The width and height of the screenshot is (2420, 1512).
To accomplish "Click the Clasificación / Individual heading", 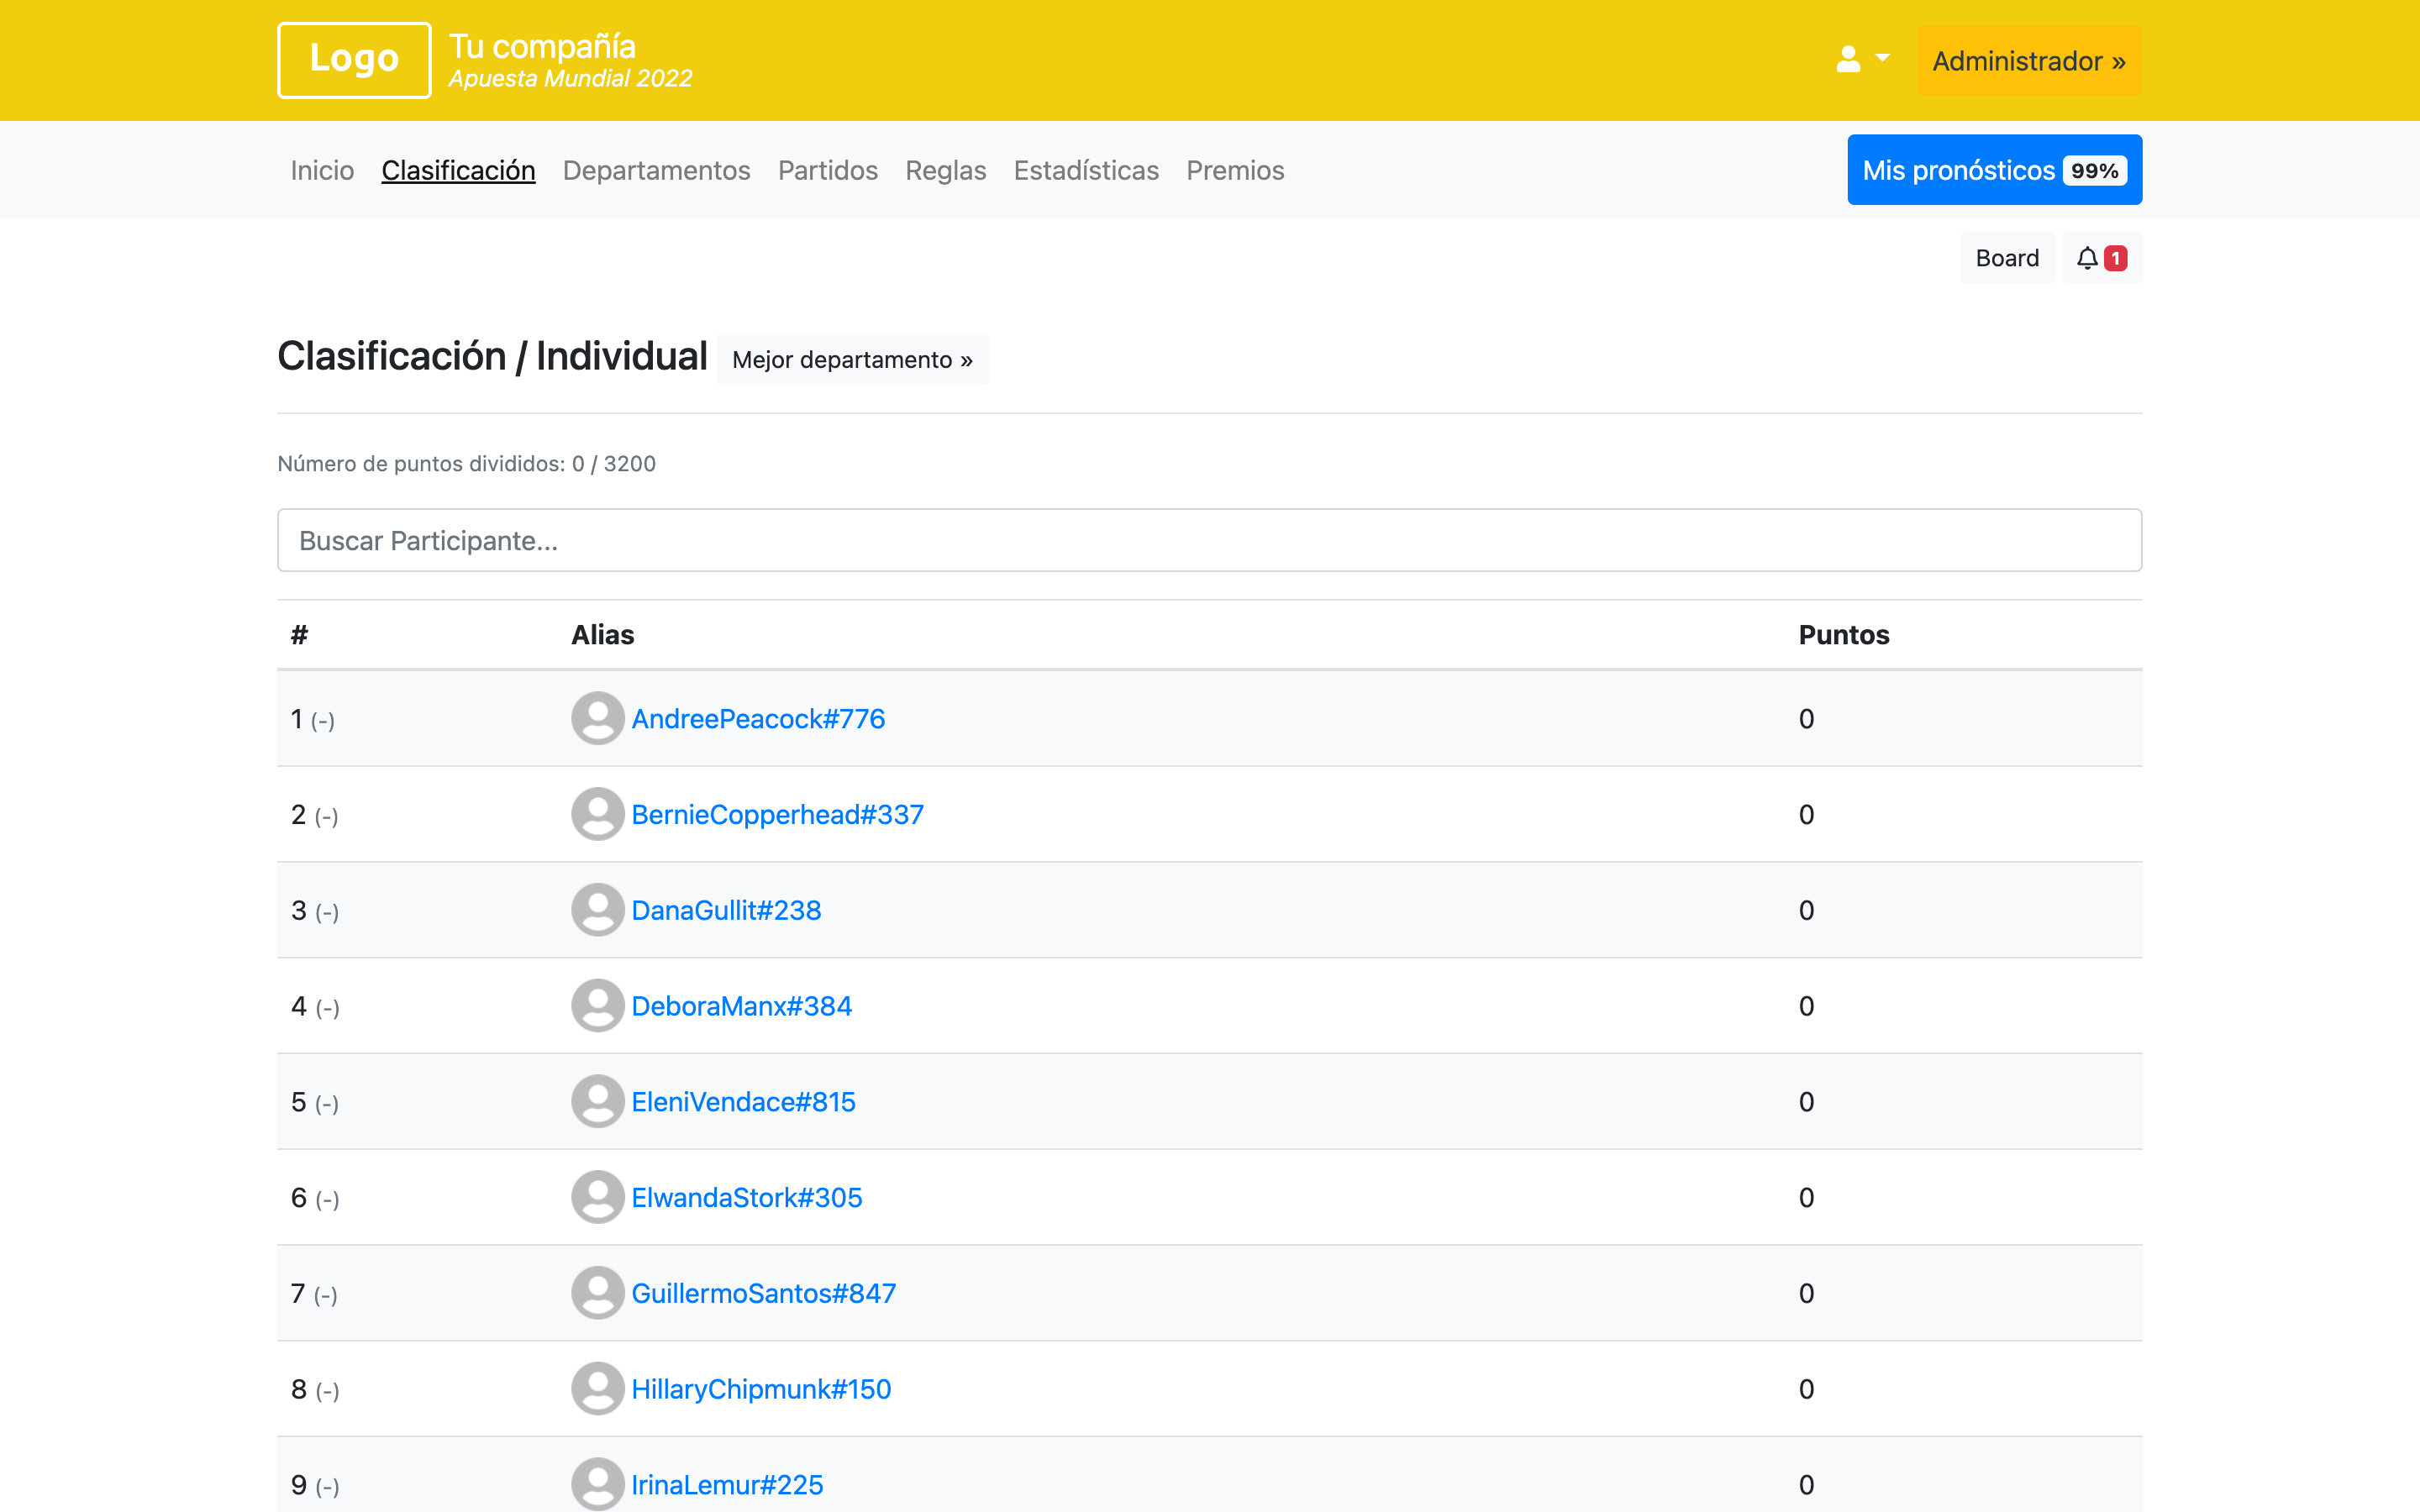I will [492, 356].
